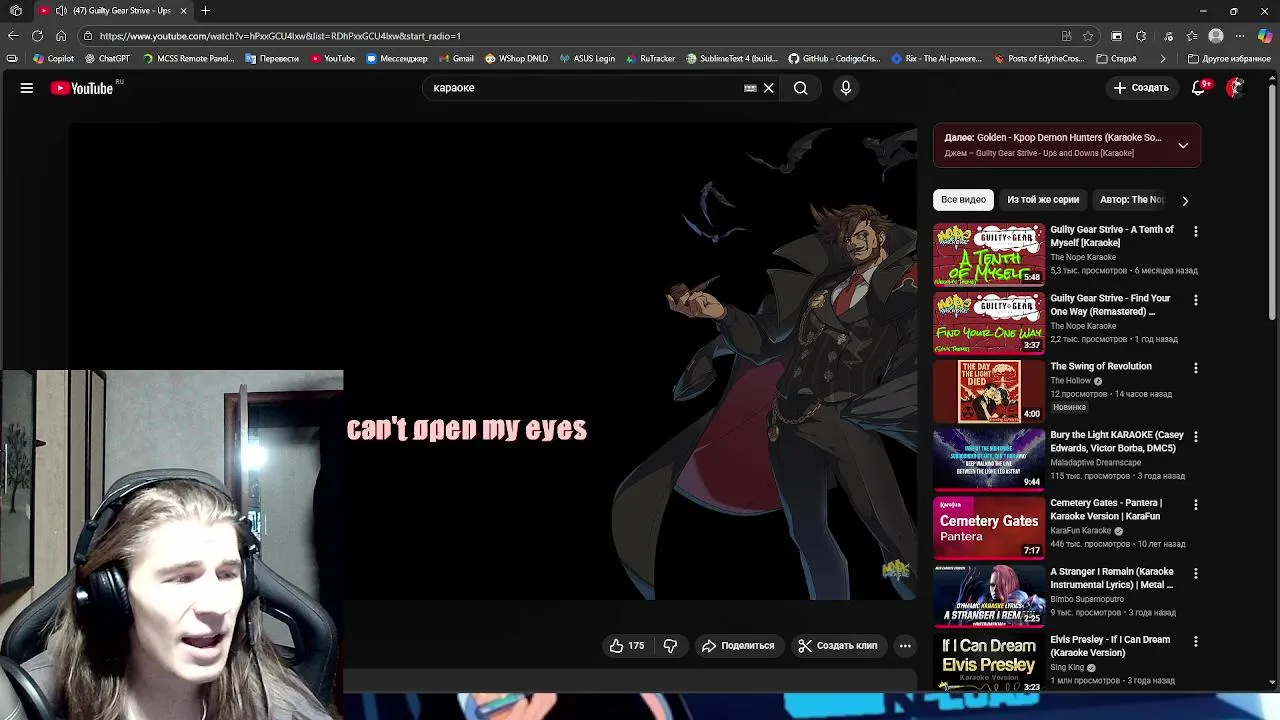Open A Stranger I Remain video title
Screen dimensions: 1280x720
point(1112,578)
